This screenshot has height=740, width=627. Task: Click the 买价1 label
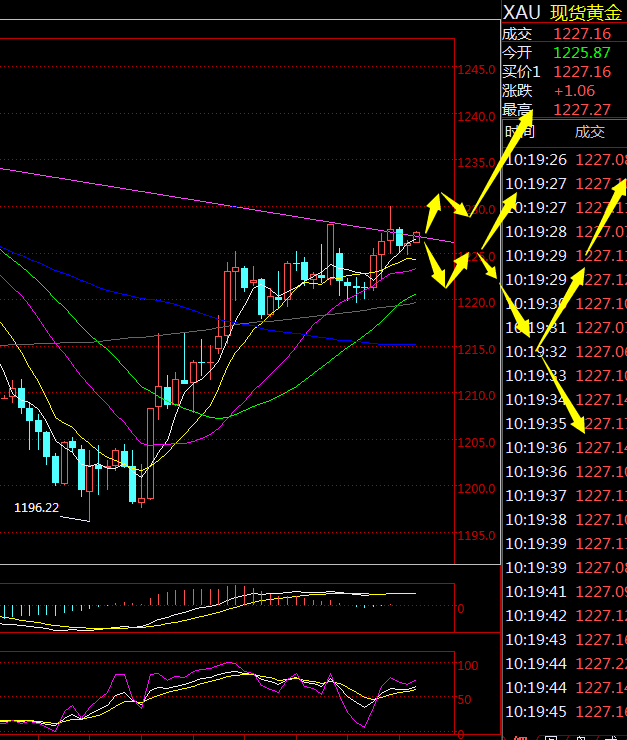[x=521, y=72]
